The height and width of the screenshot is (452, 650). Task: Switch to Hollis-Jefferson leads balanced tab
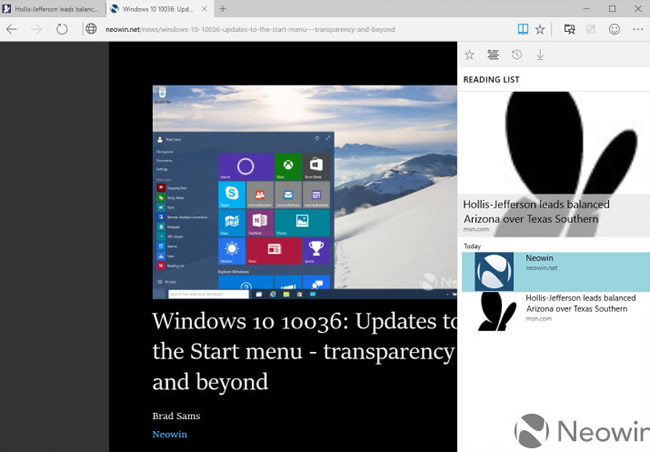point(53,9)
